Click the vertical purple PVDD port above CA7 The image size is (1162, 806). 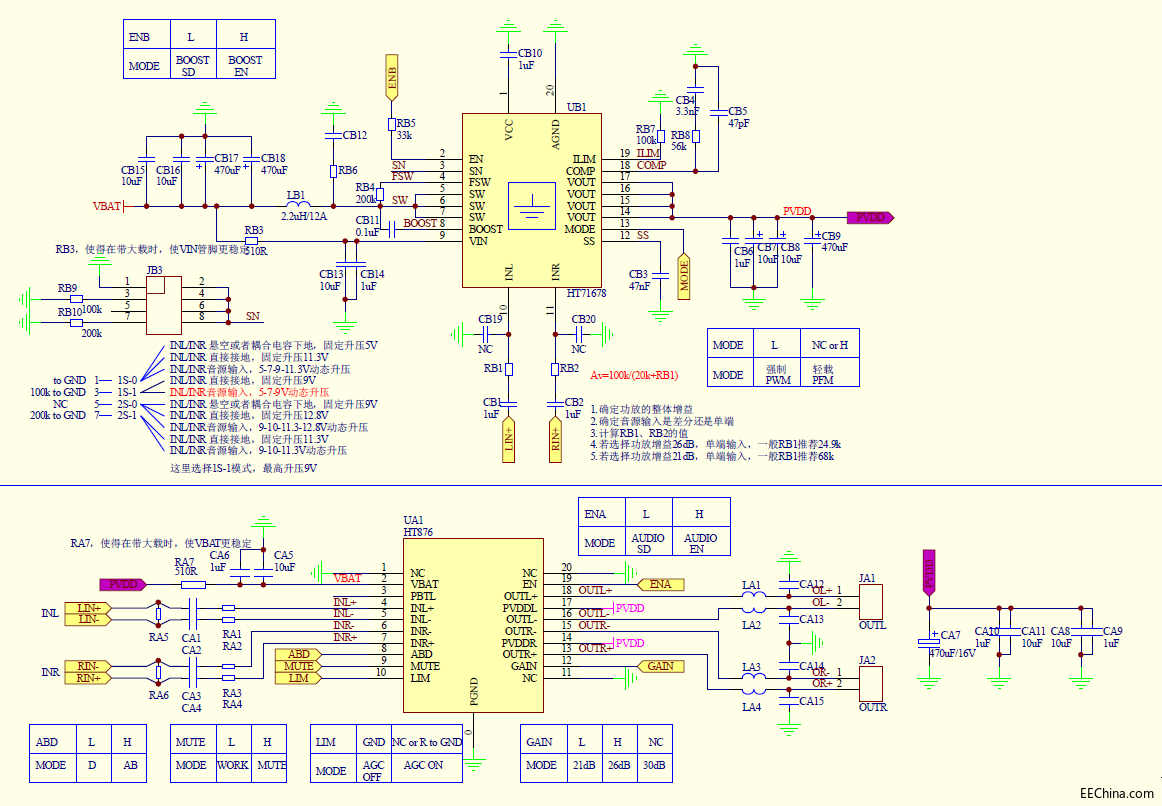pyautogui.click(x=929, y=573)
